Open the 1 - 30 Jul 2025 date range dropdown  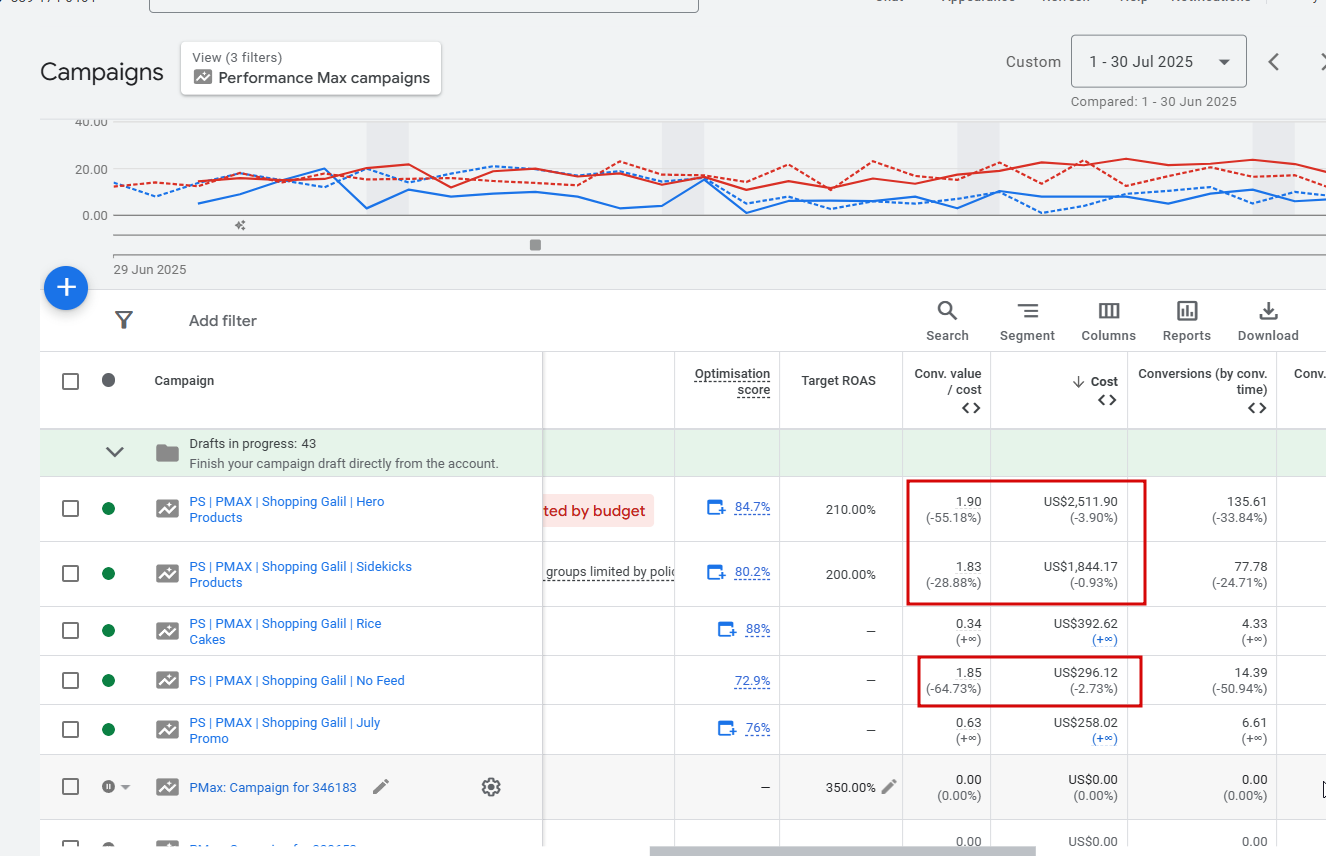coord(1158,62)
